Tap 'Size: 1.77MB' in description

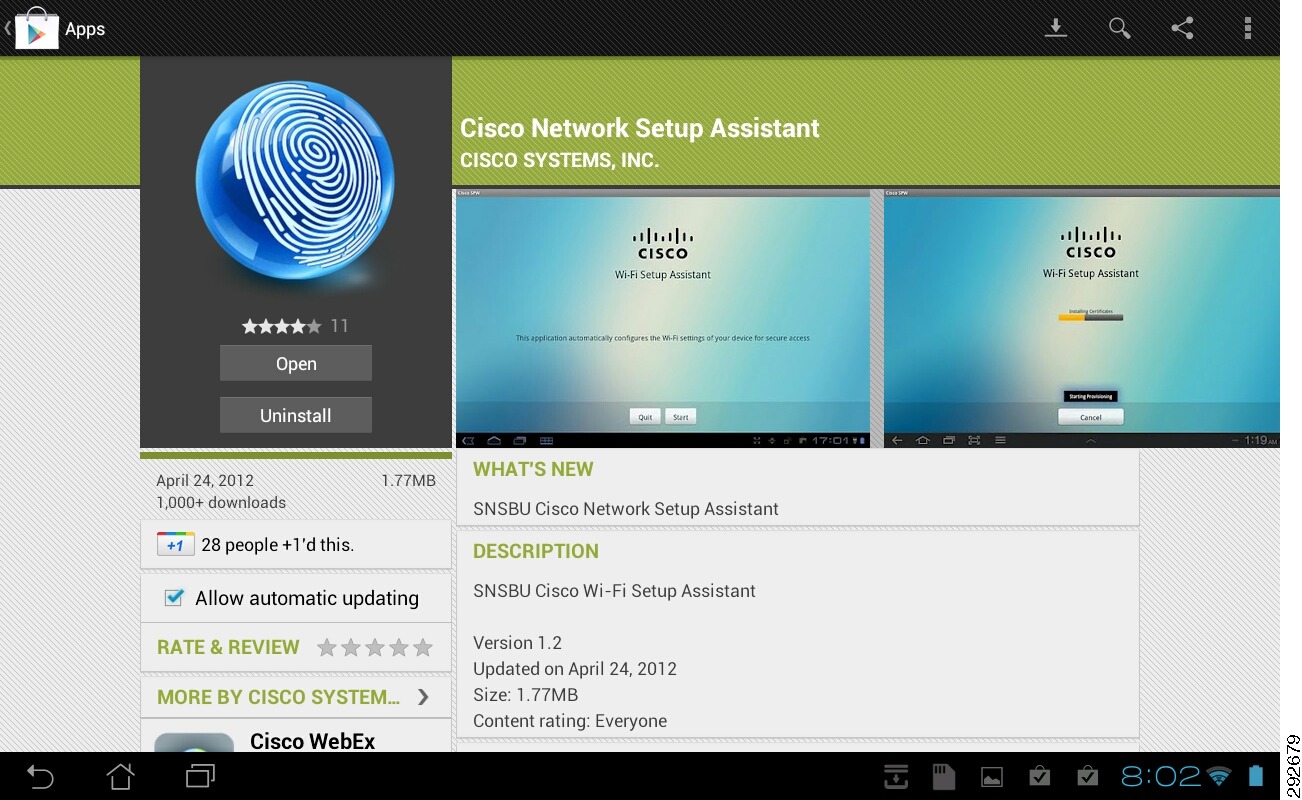pos(525,695)
